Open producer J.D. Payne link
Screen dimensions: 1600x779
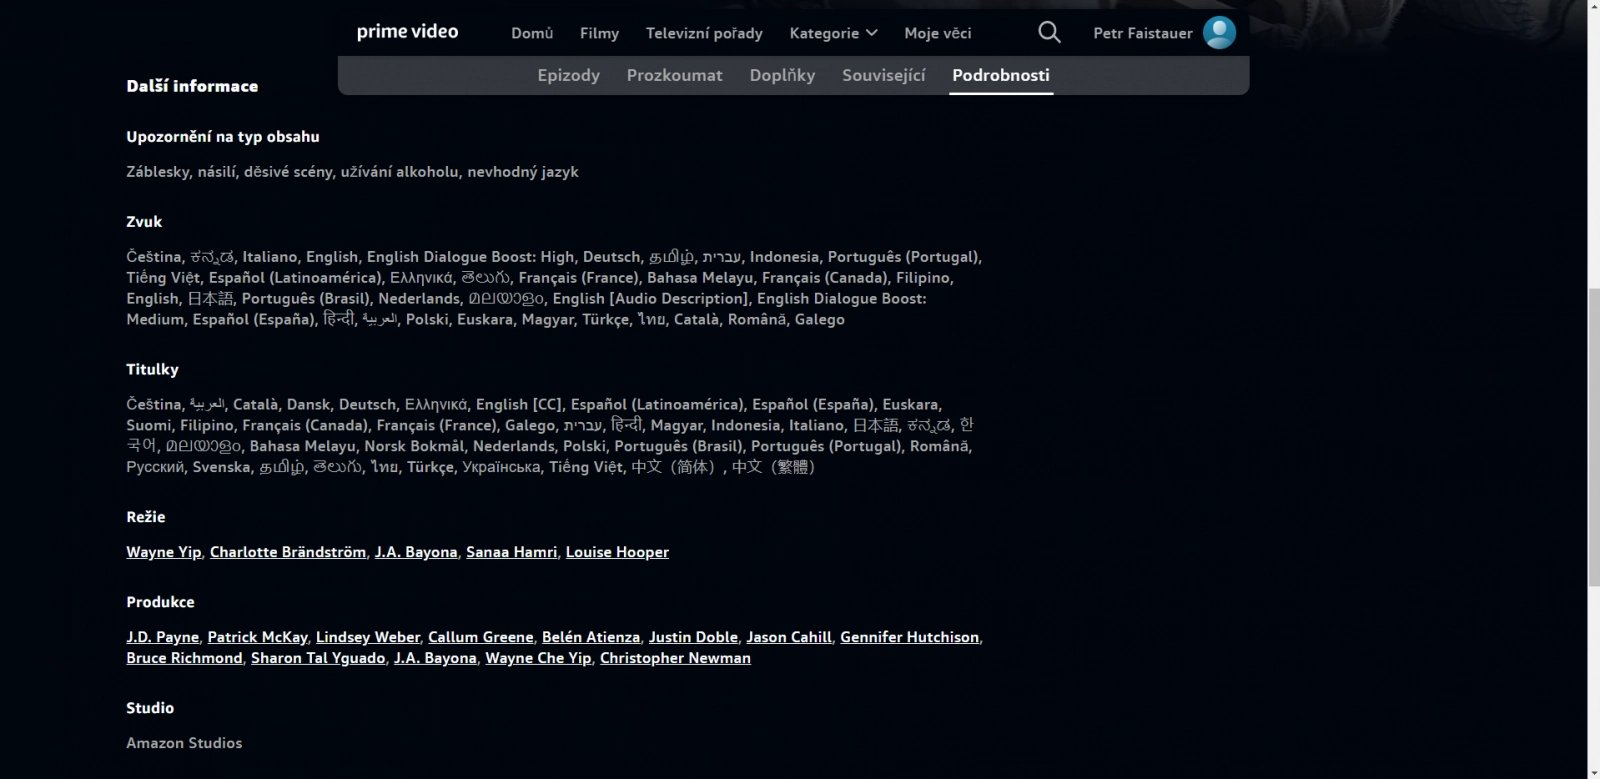click(162, 637)
